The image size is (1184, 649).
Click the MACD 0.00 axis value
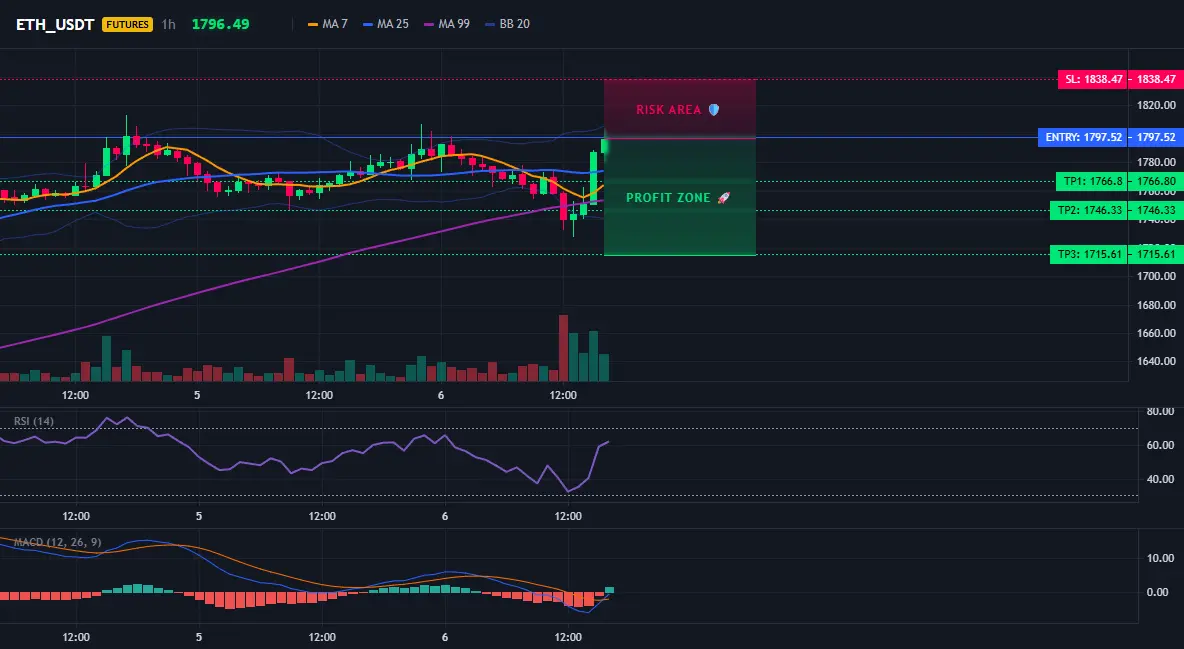(x=1158, y=592)
